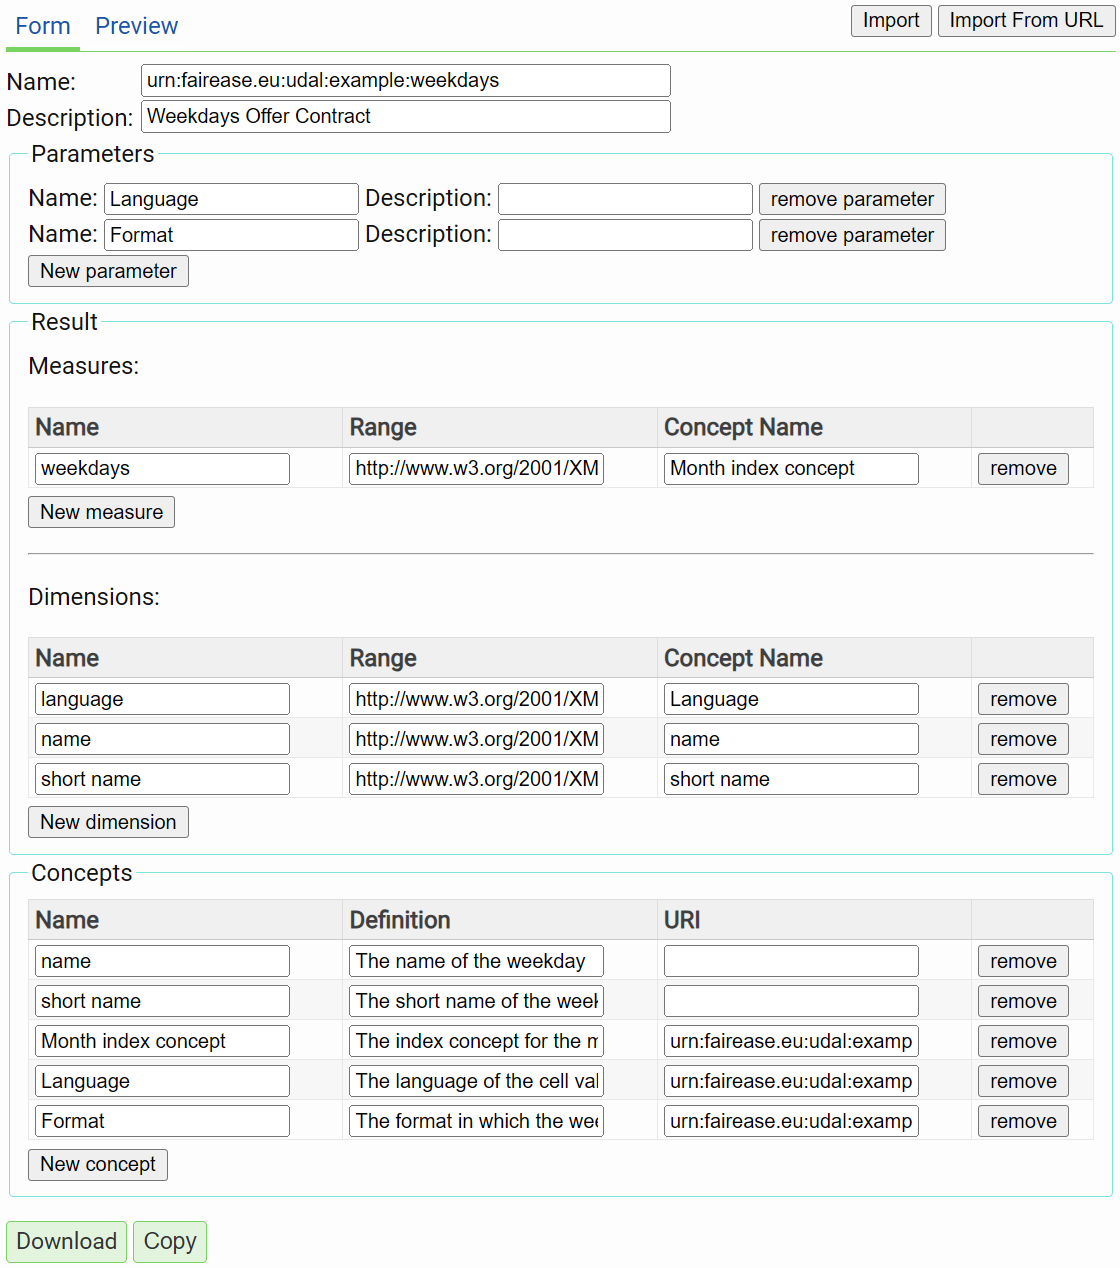
Task: Click the Range field of the language dimension
Action: (475, 699)
